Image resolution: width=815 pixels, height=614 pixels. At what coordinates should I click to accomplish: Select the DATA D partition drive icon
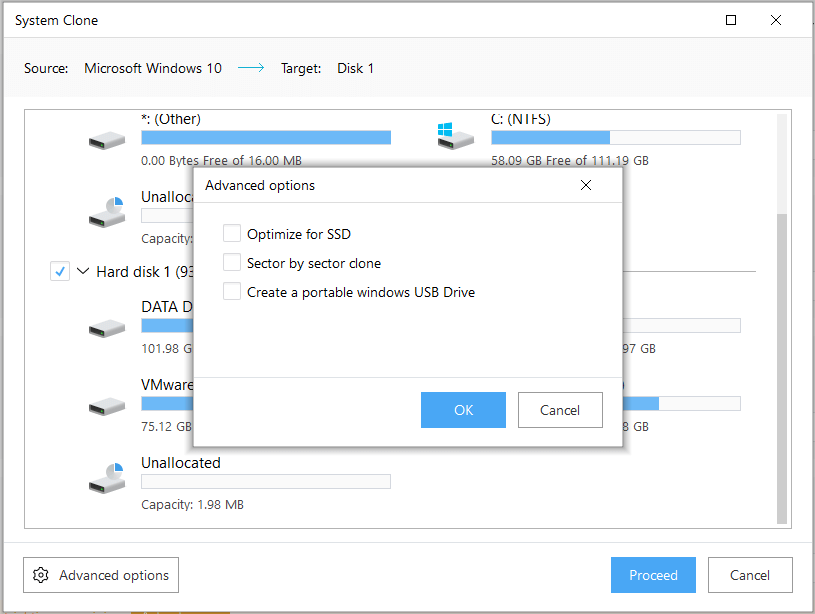(x=107, y=329)
